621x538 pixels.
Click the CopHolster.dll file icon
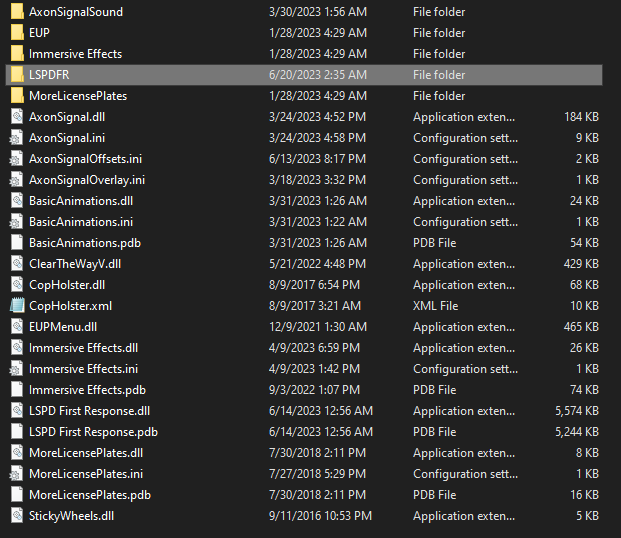17,285
